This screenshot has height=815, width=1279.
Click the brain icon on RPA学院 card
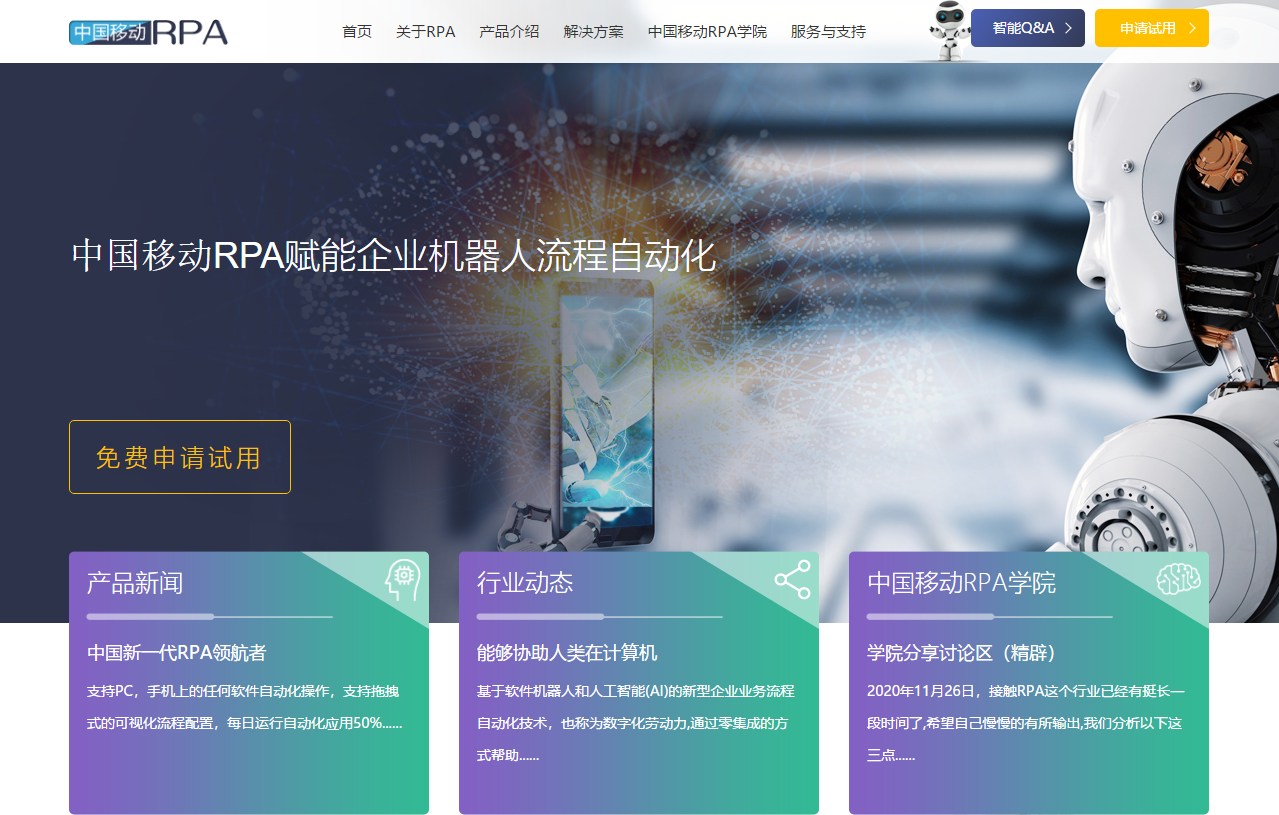click(x=1178, y=580)
